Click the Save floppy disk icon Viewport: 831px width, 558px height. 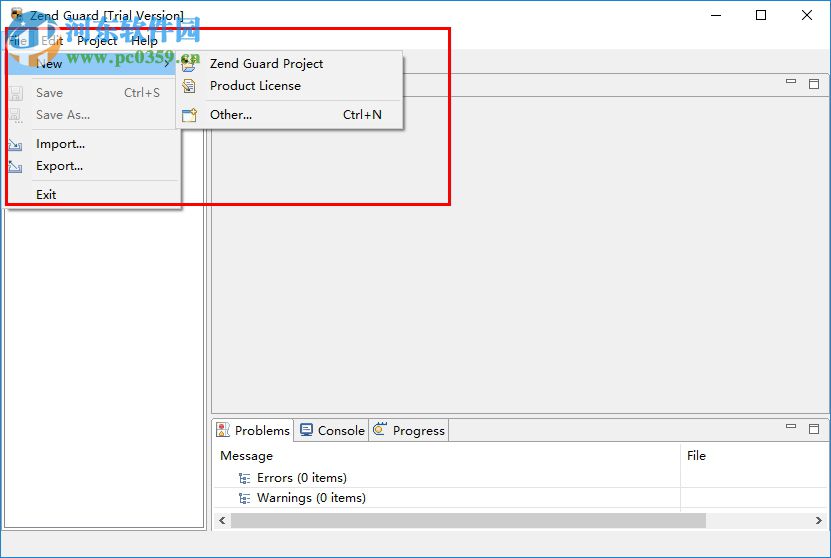(x=16, y=93)
